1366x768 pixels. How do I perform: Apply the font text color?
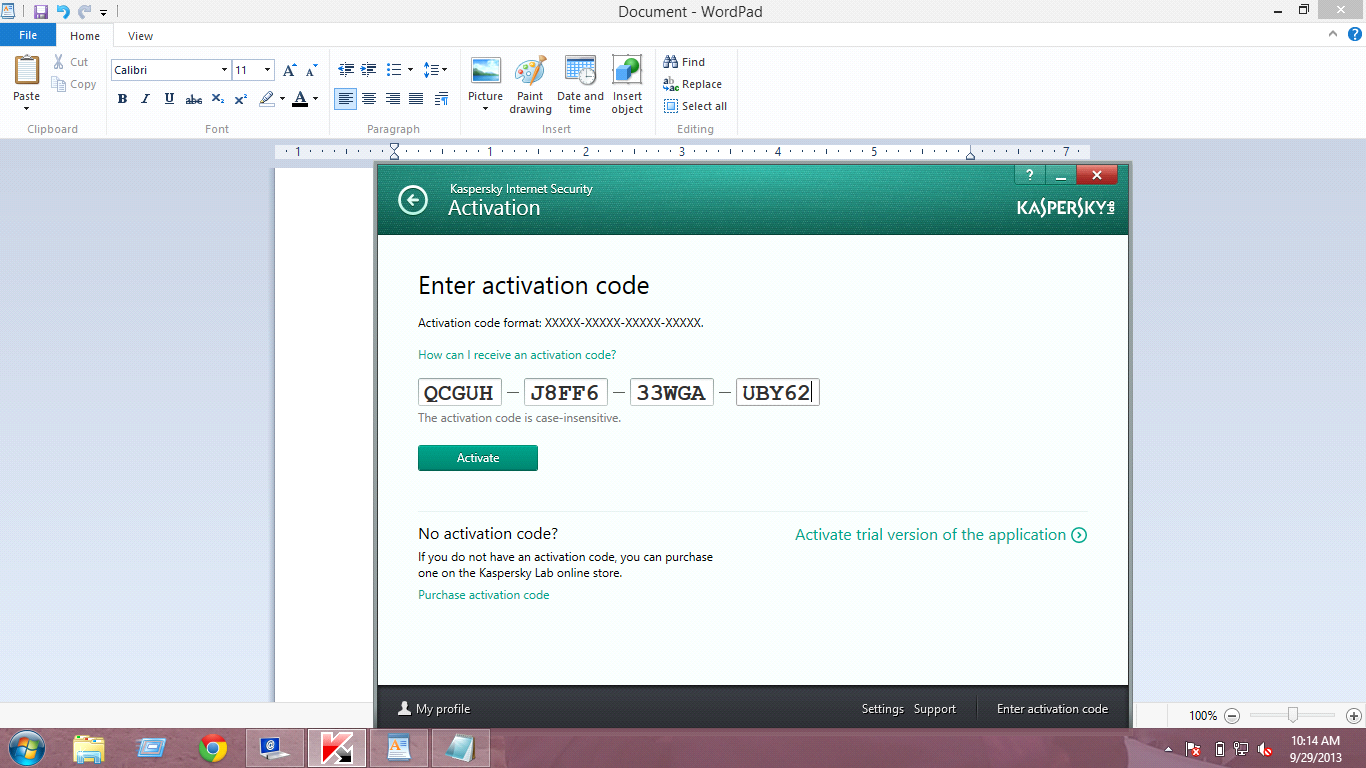pos(300,99)
